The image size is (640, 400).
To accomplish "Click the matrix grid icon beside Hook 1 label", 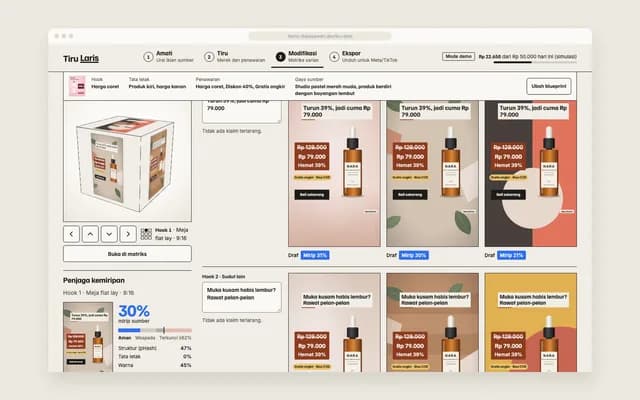I will click(x=146, y=234).
